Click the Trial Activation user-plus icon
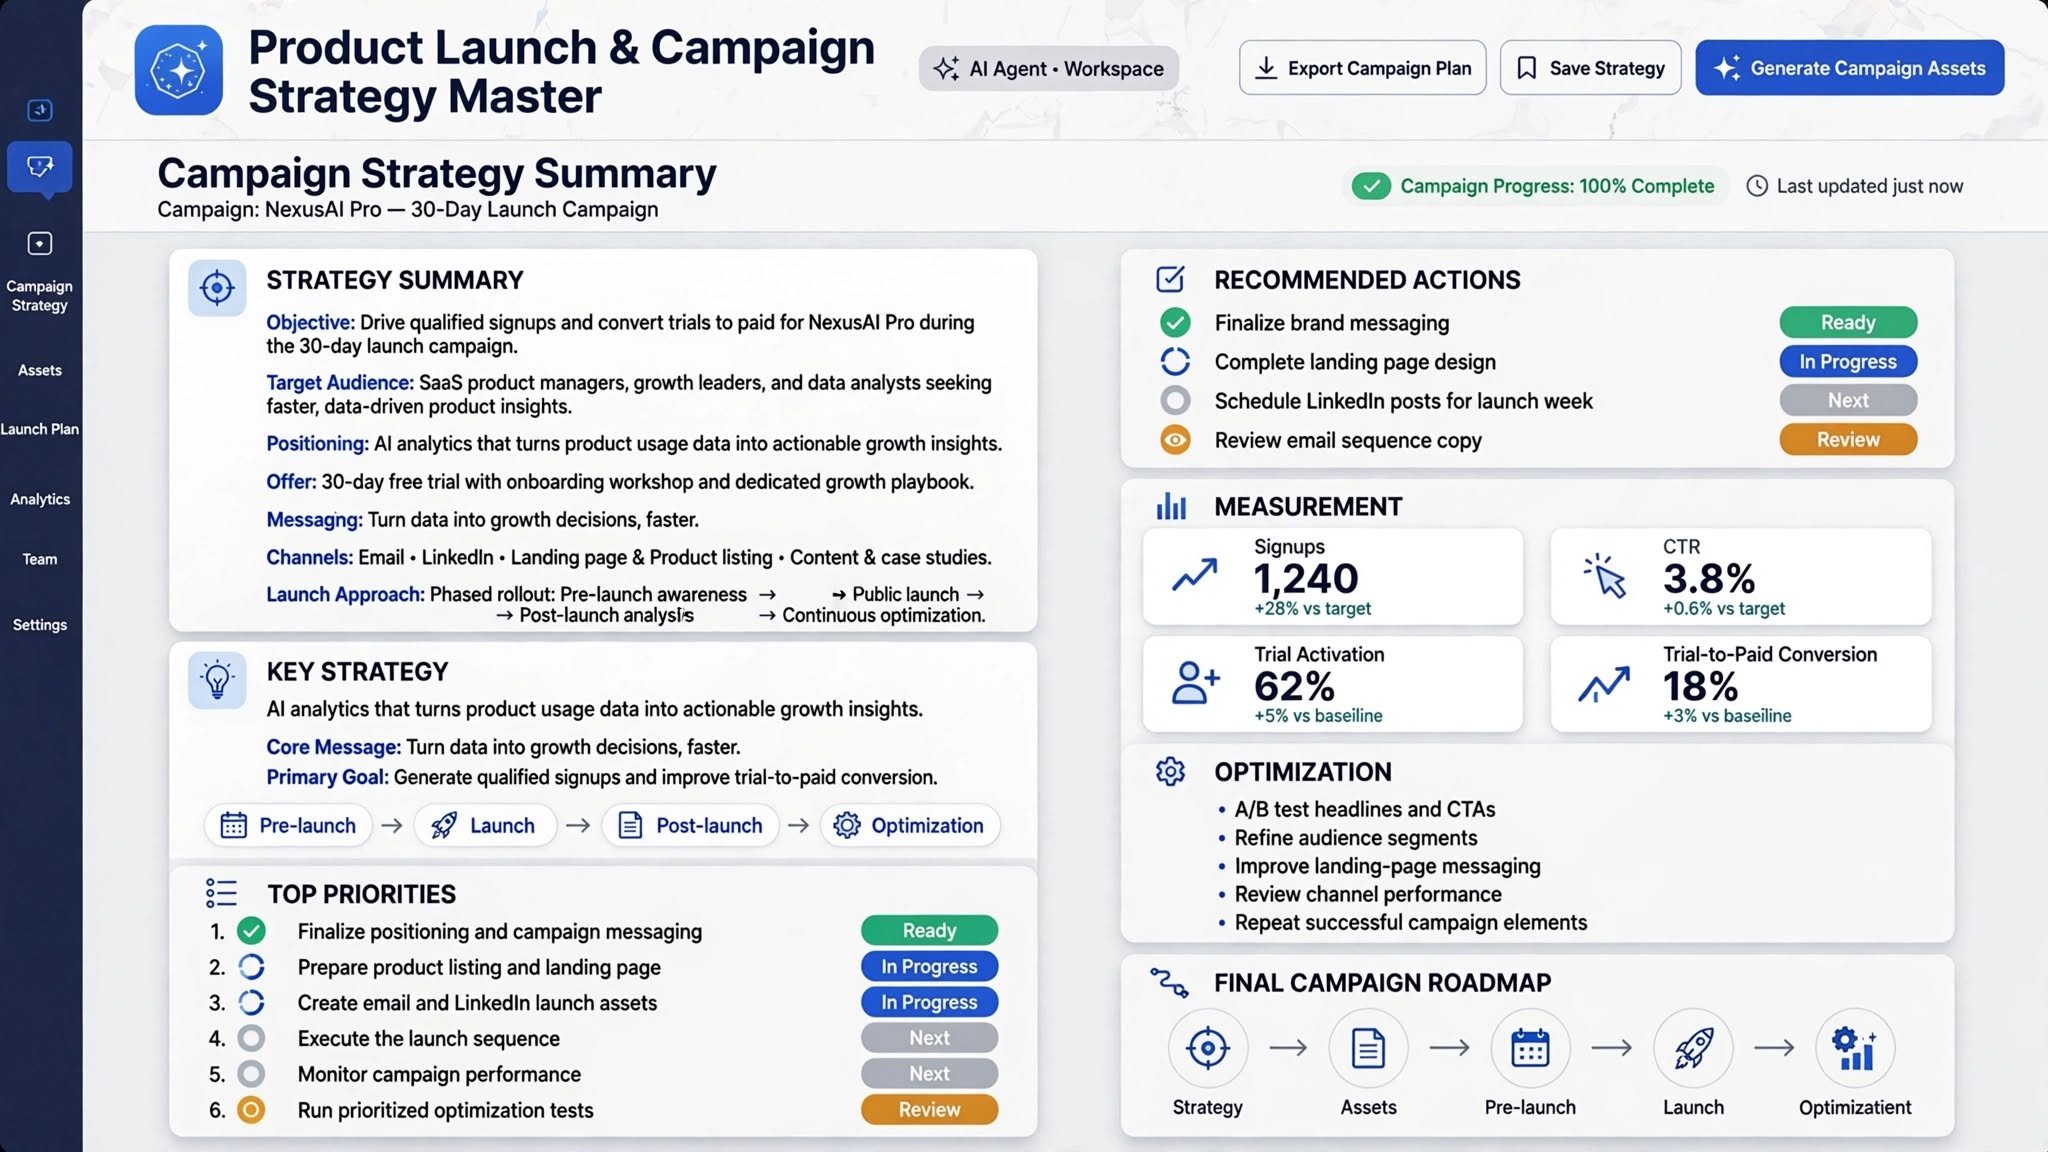Image resolution: width=2048 pixels, height=1152 pixels. (x=1195, y=683)
